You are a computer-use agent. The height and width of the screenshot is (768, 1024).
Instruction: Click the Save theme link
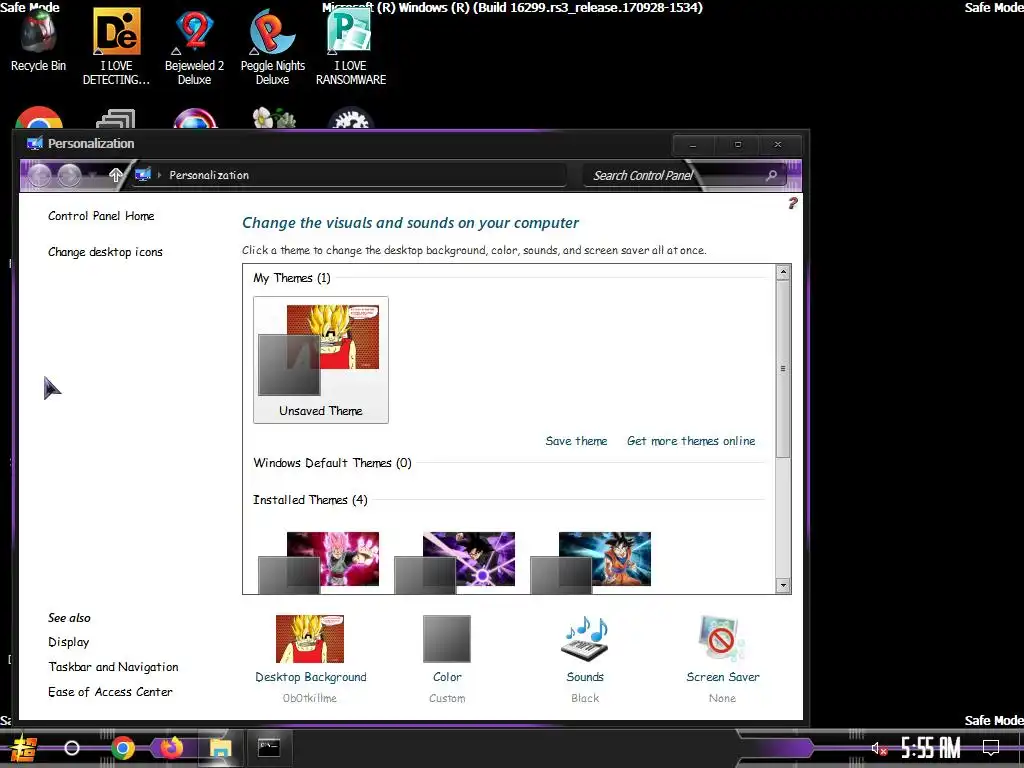(576, 441)
